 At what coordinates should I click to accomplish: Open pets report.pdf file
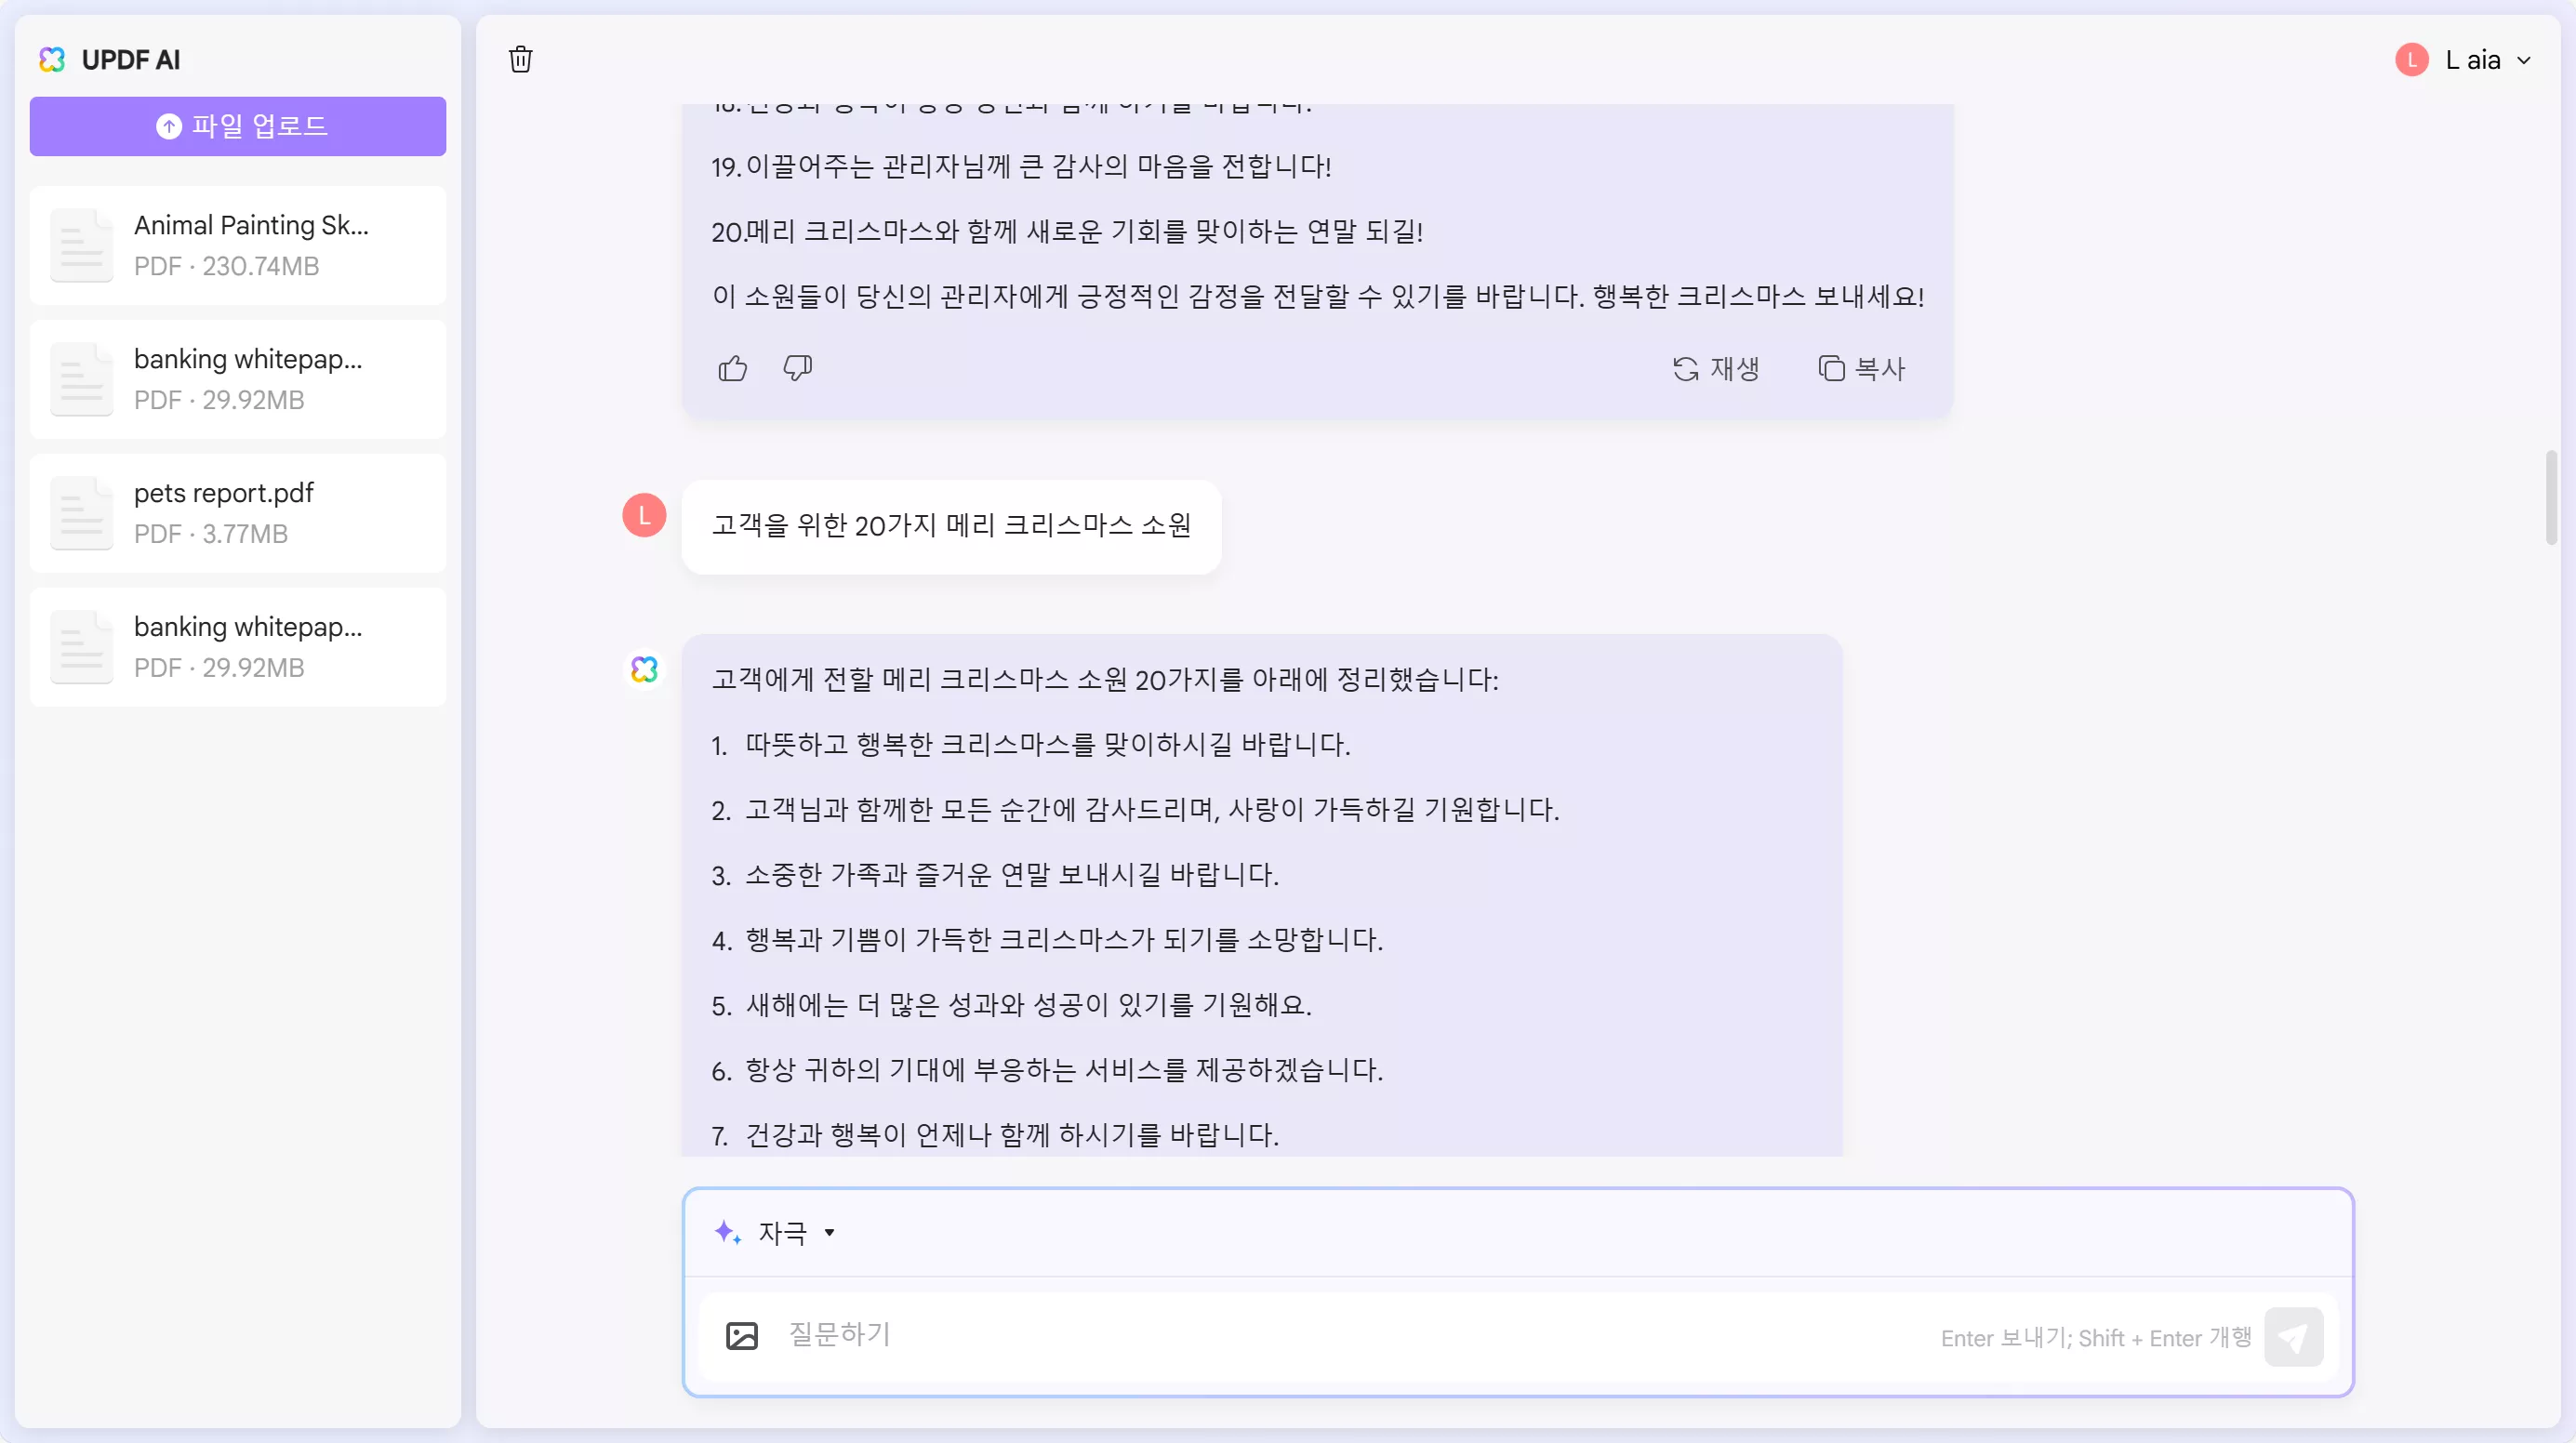click(238, 513)
